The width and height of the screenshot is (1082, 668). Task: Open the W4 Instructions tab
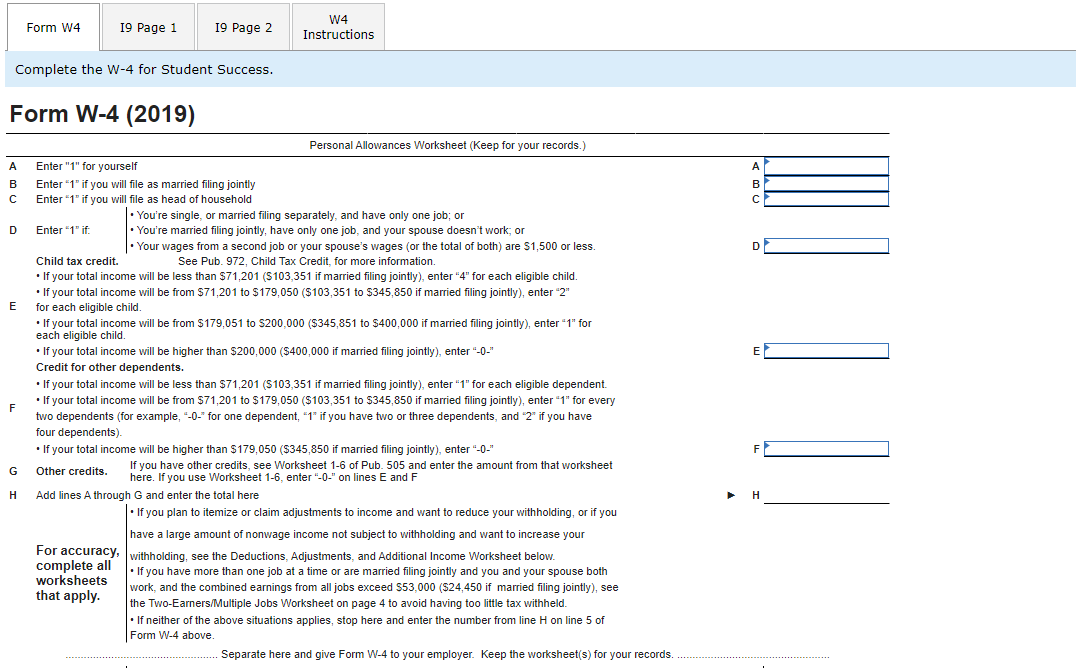[337, 26]
